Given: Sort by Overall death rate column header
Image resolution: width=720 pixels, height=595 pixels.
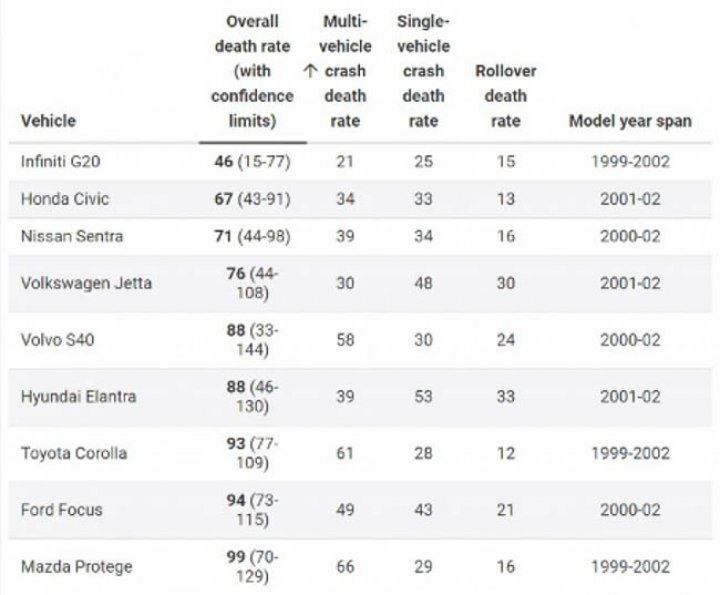Looking at the screenshot, I should [x=252, y=71].
